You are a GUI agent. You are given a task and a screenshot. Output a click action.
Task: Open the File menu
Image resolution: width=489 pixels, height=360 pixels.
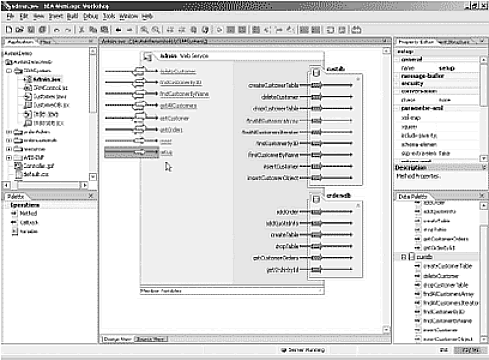tap(10, 16)
